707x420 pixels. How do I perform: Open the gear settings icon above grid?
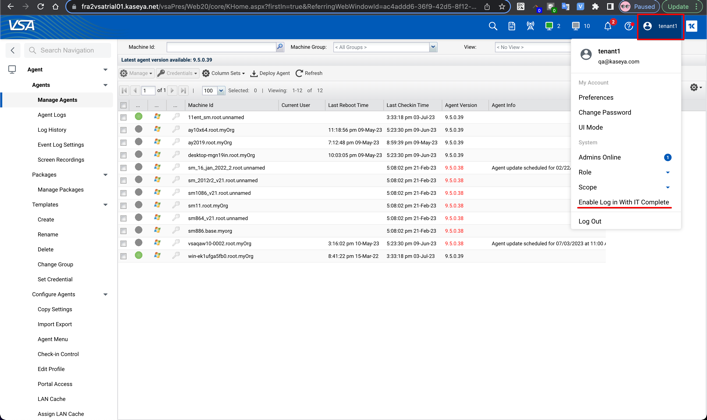pyautogui.click(x=694, y=88)
